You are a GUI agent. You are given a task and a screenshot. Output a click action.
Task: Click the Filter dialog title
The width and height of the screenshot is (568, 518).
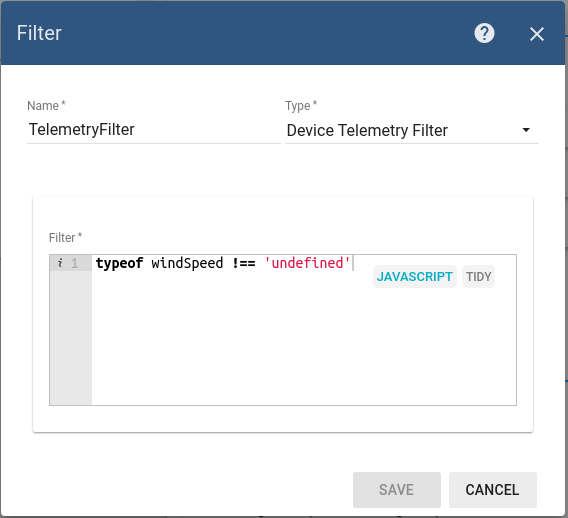tap(39, 33)
